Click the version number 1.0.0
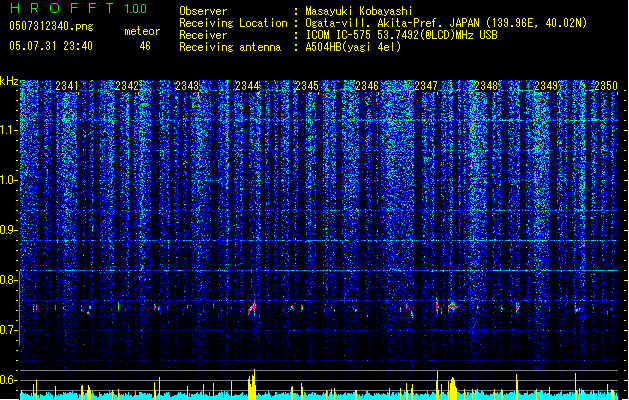The width and height of the screenshot is (629, 400). click(135, 8)
